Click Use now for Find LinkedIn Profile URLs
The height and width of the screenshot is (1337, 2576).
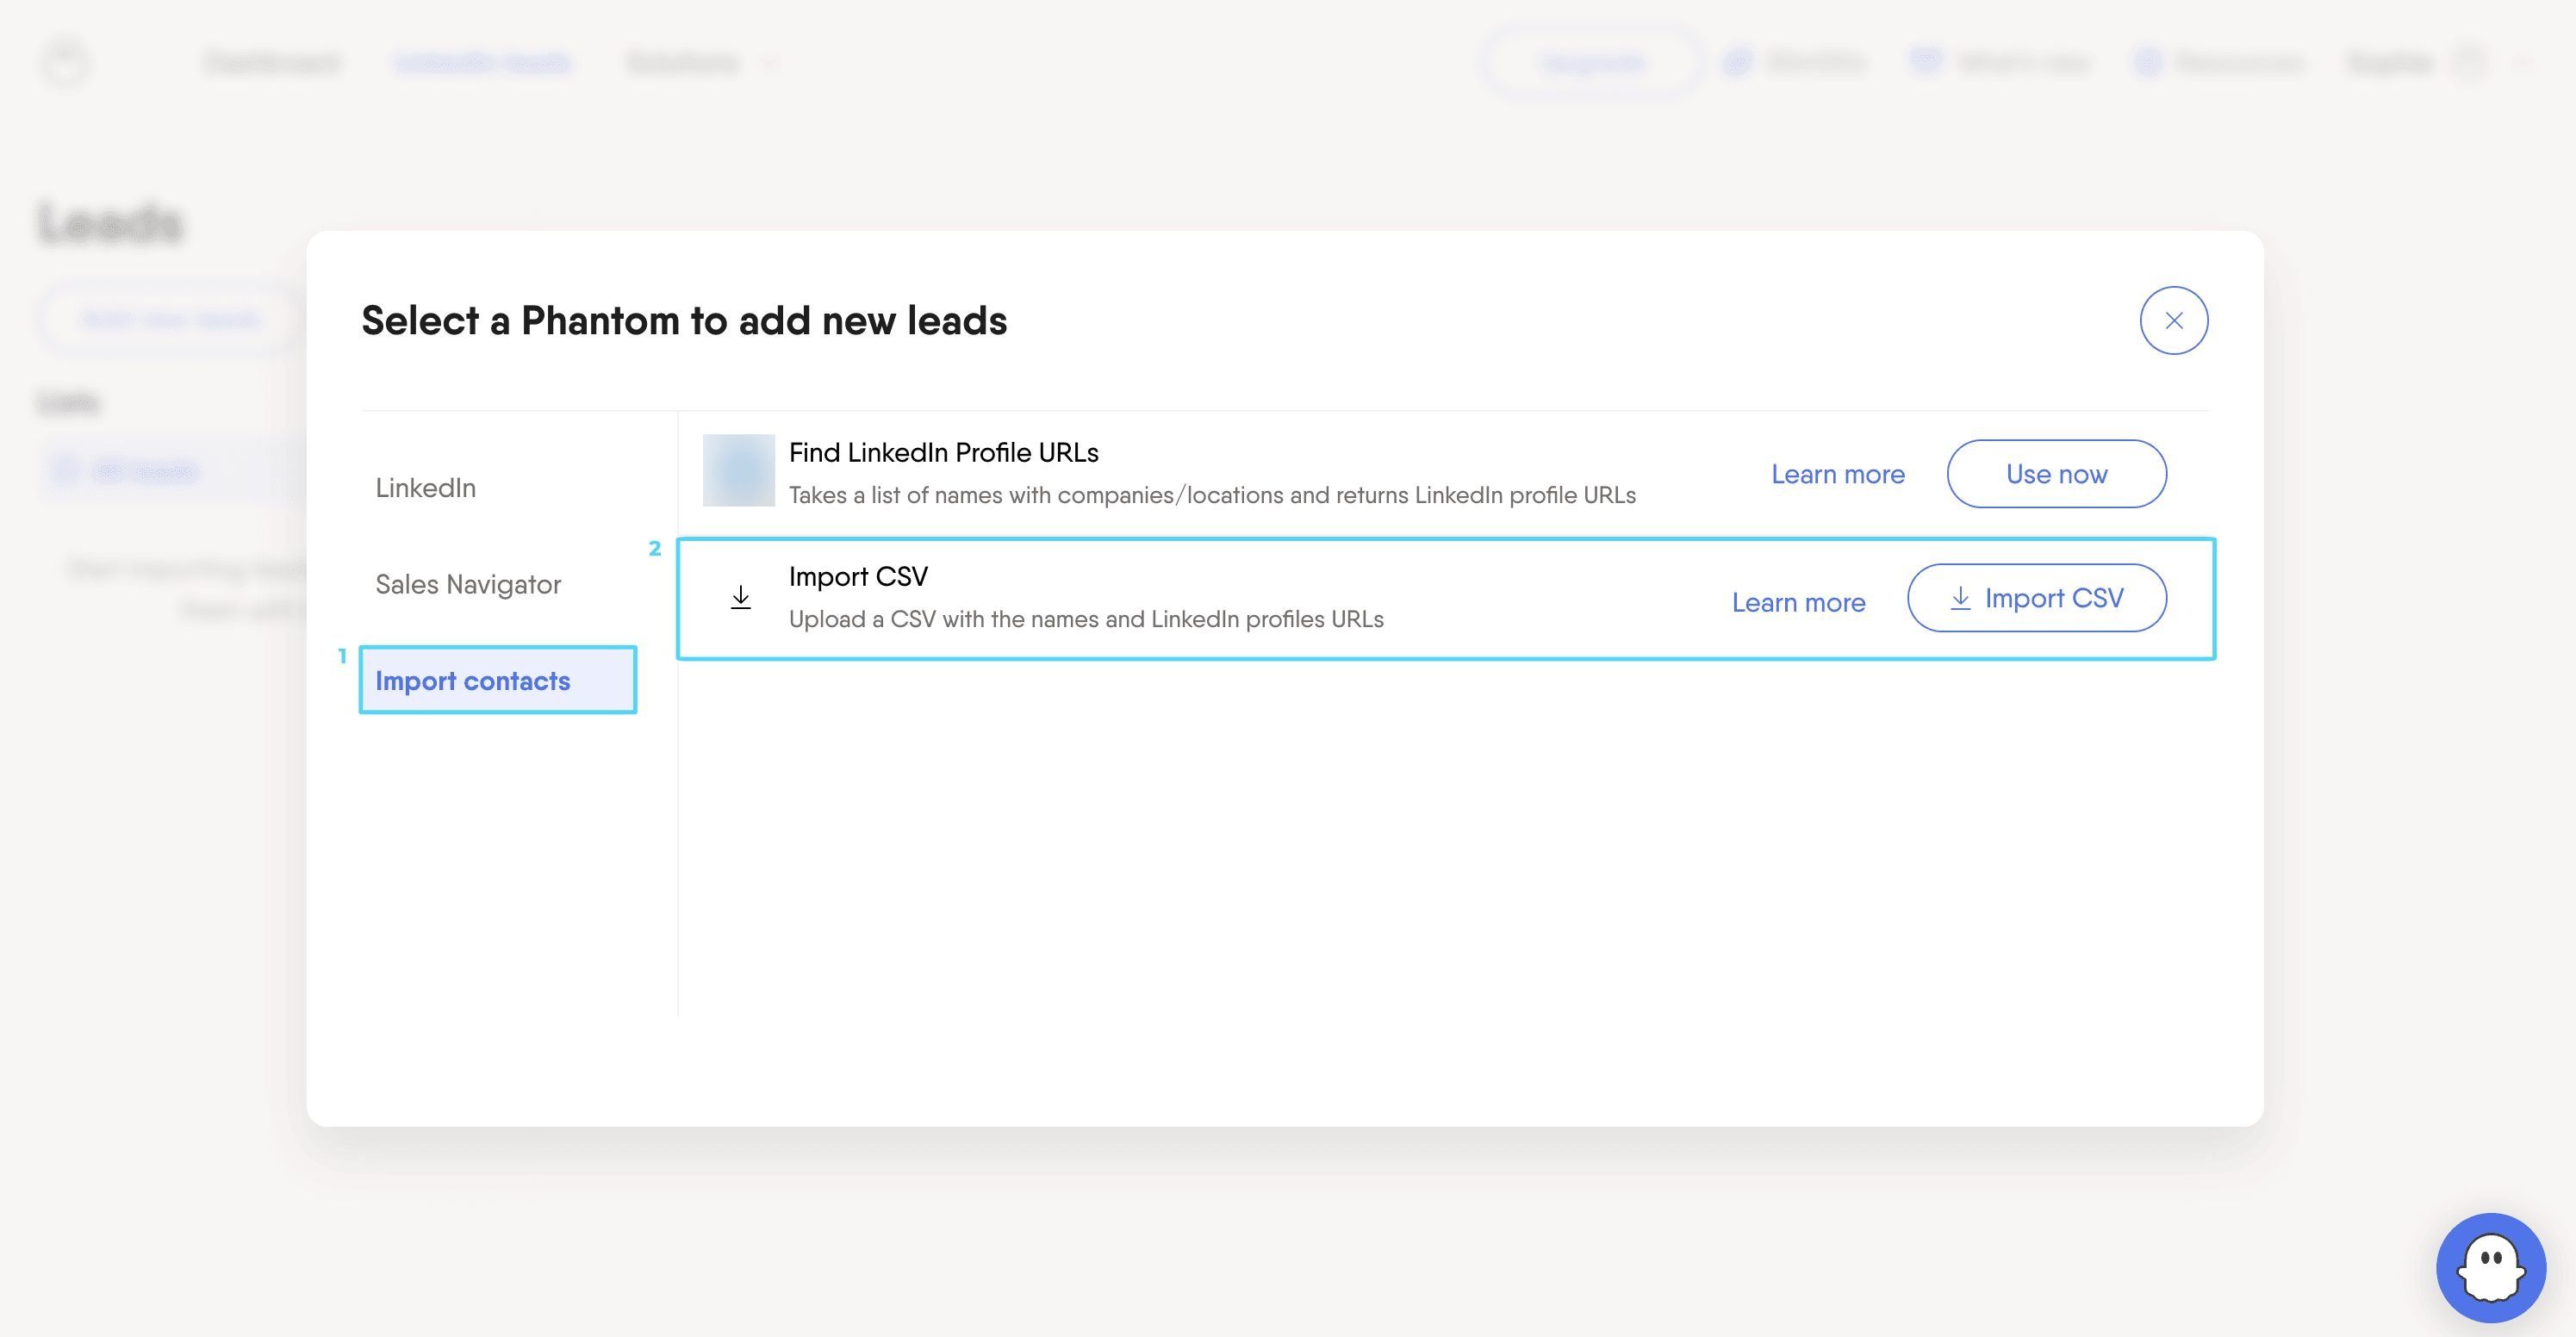tap(2056, 474)
